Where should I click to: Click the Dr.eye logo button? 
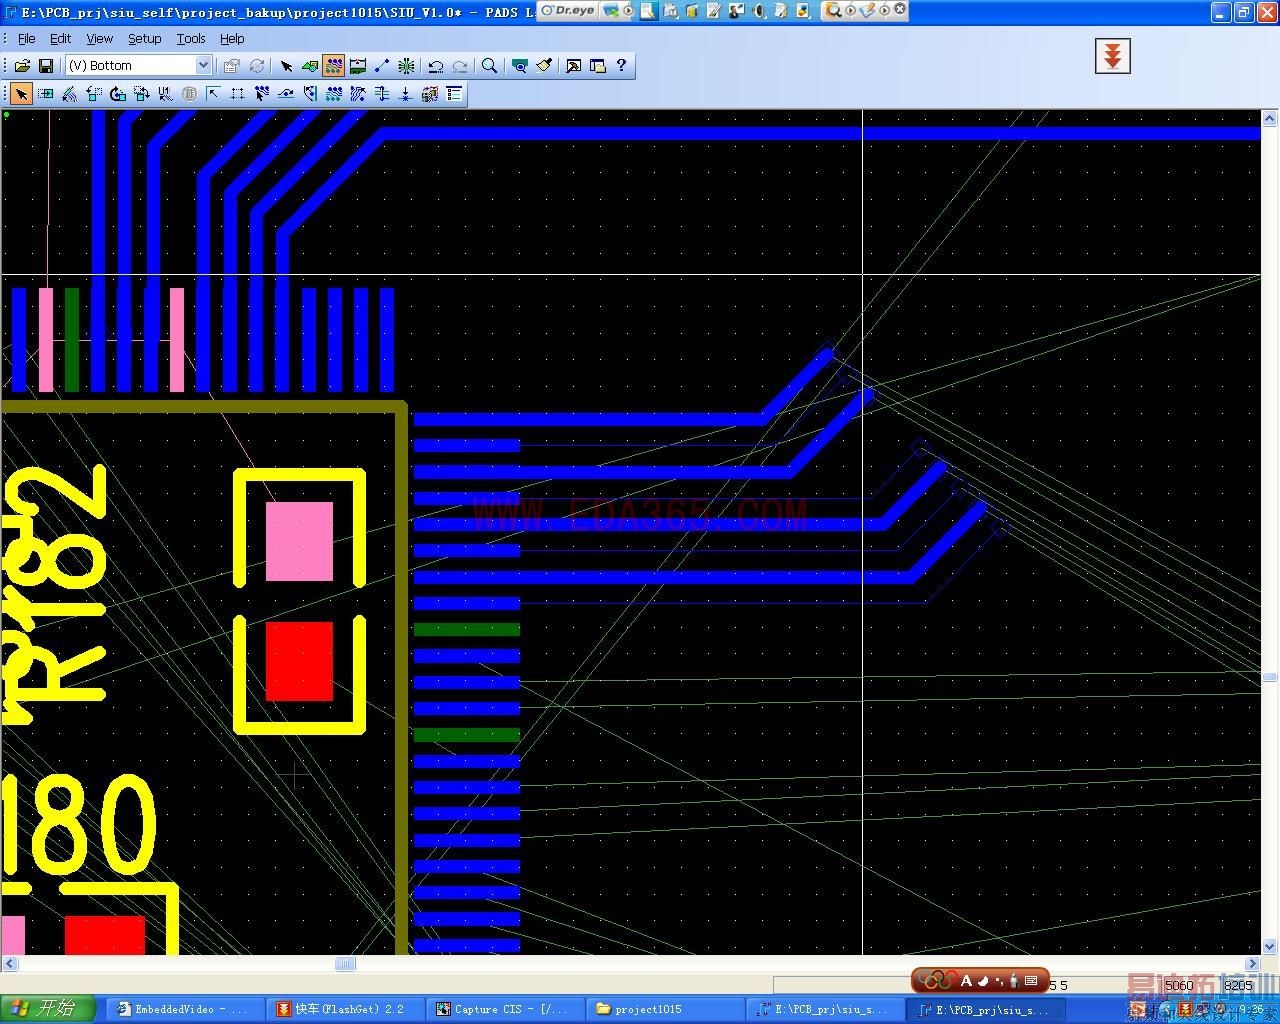(568, 11)
